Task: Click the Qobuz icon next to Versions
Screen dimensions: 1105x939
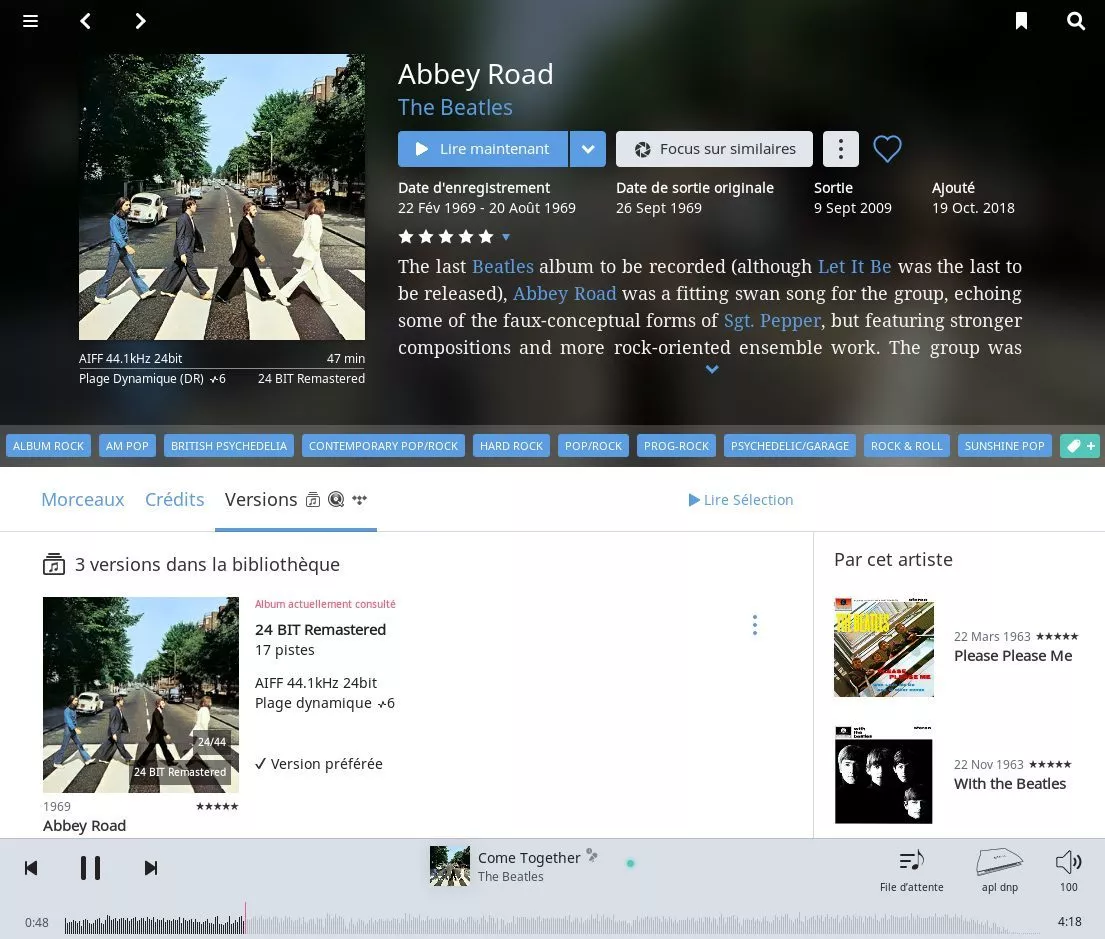Action: (336, 500)
